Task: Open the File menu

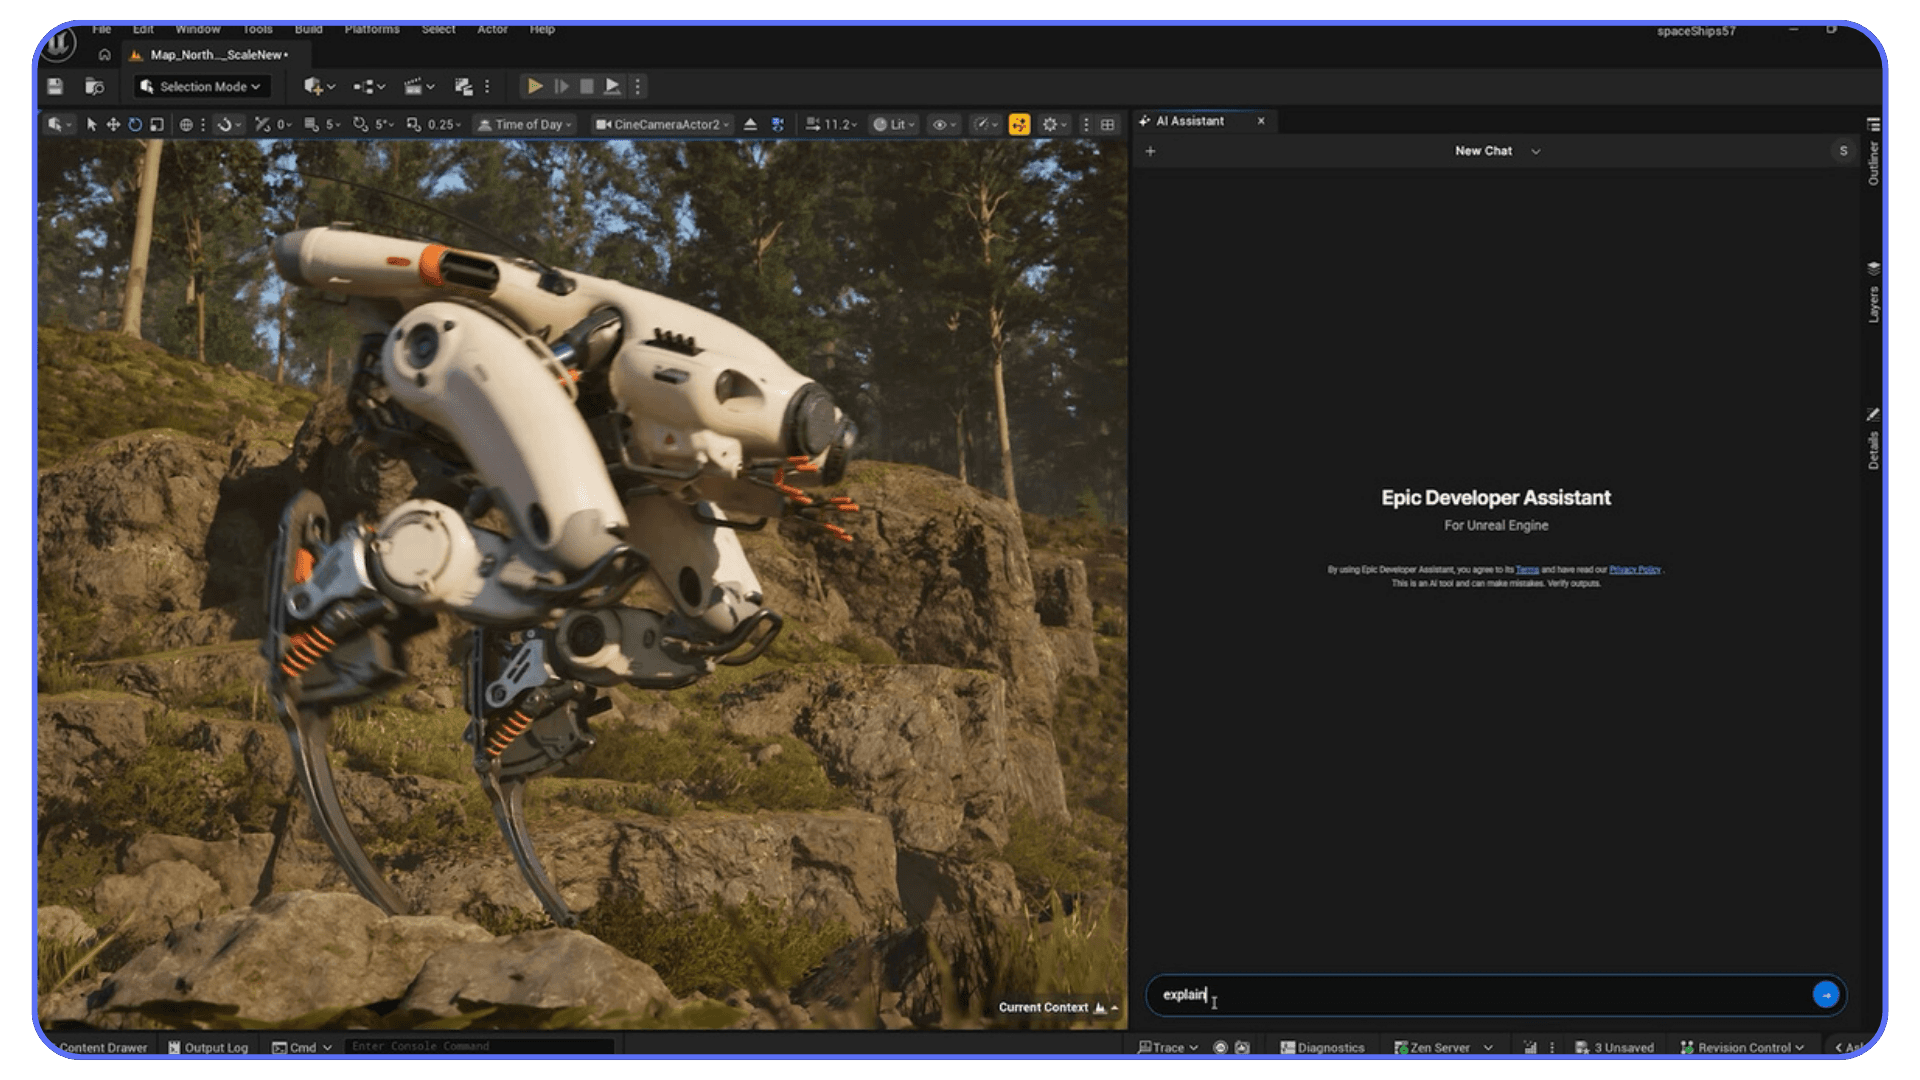Action: [102, 29]
